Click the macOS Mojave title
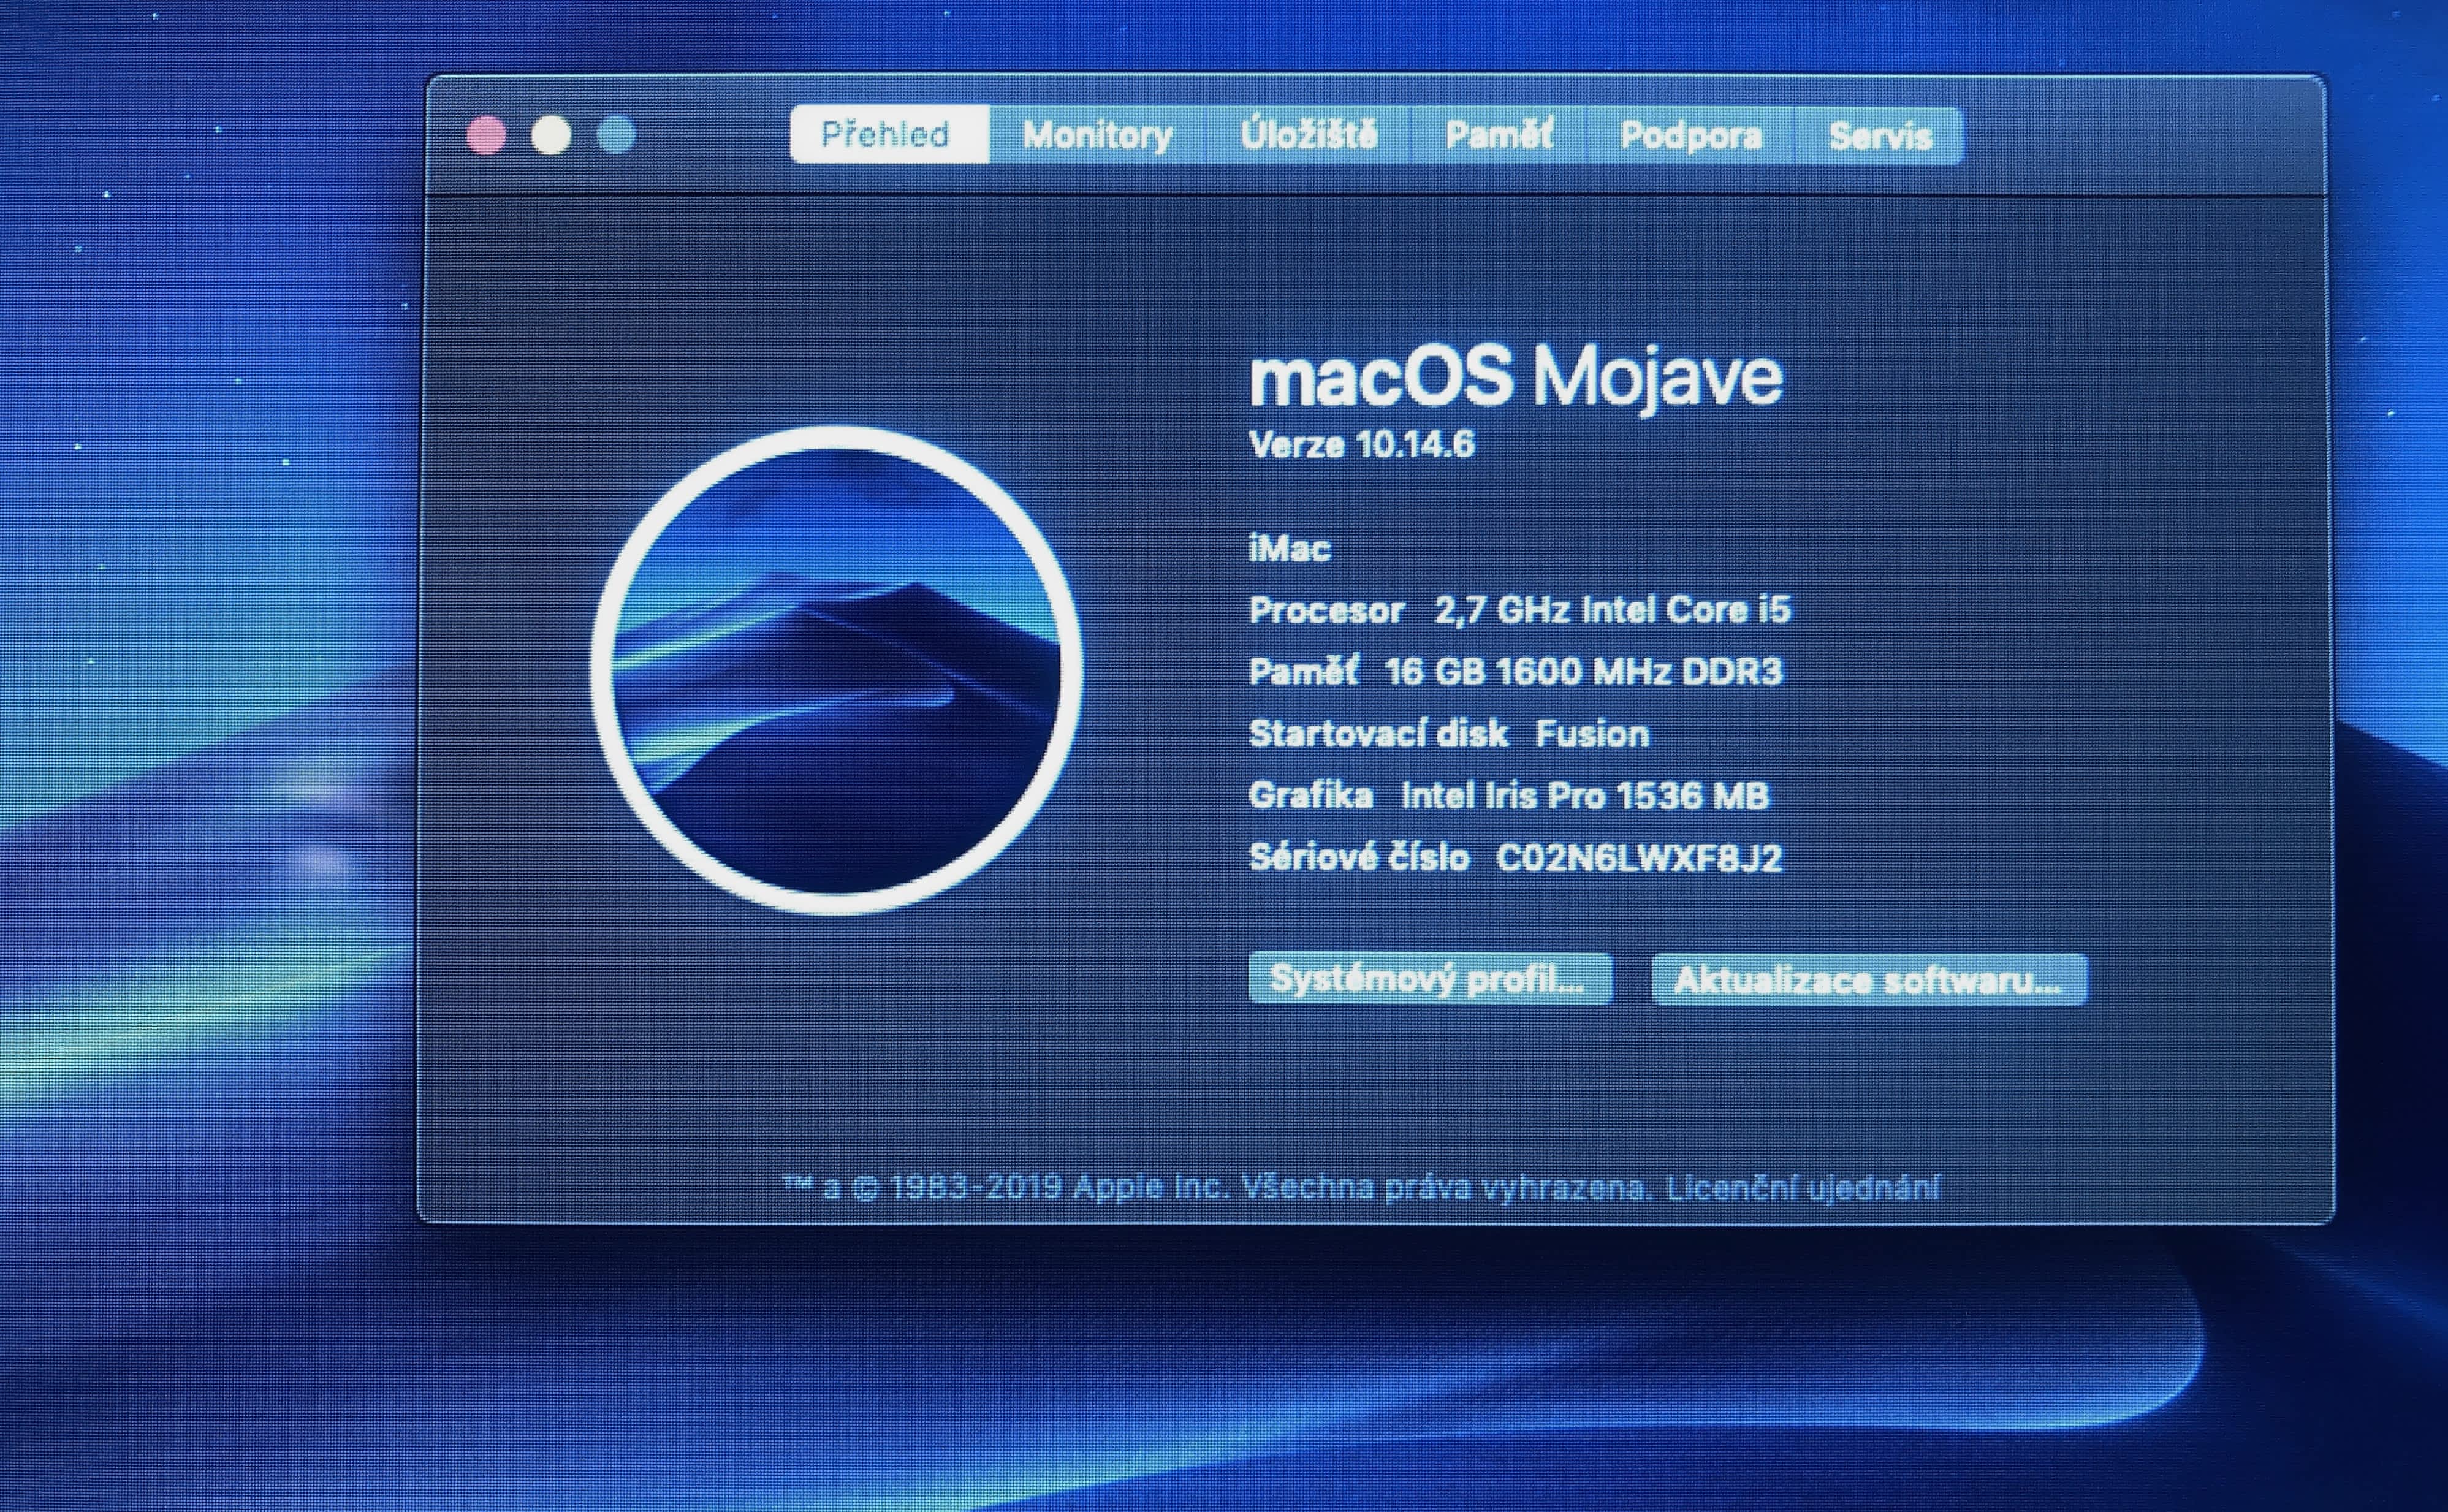This screenshot has width=2448, height=1512. point(1515,377)
